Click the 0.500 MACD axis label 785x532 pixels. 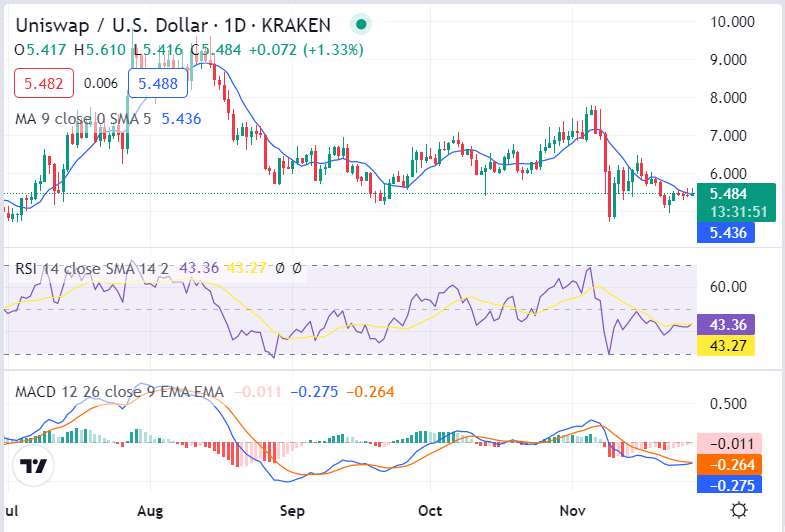728,404
